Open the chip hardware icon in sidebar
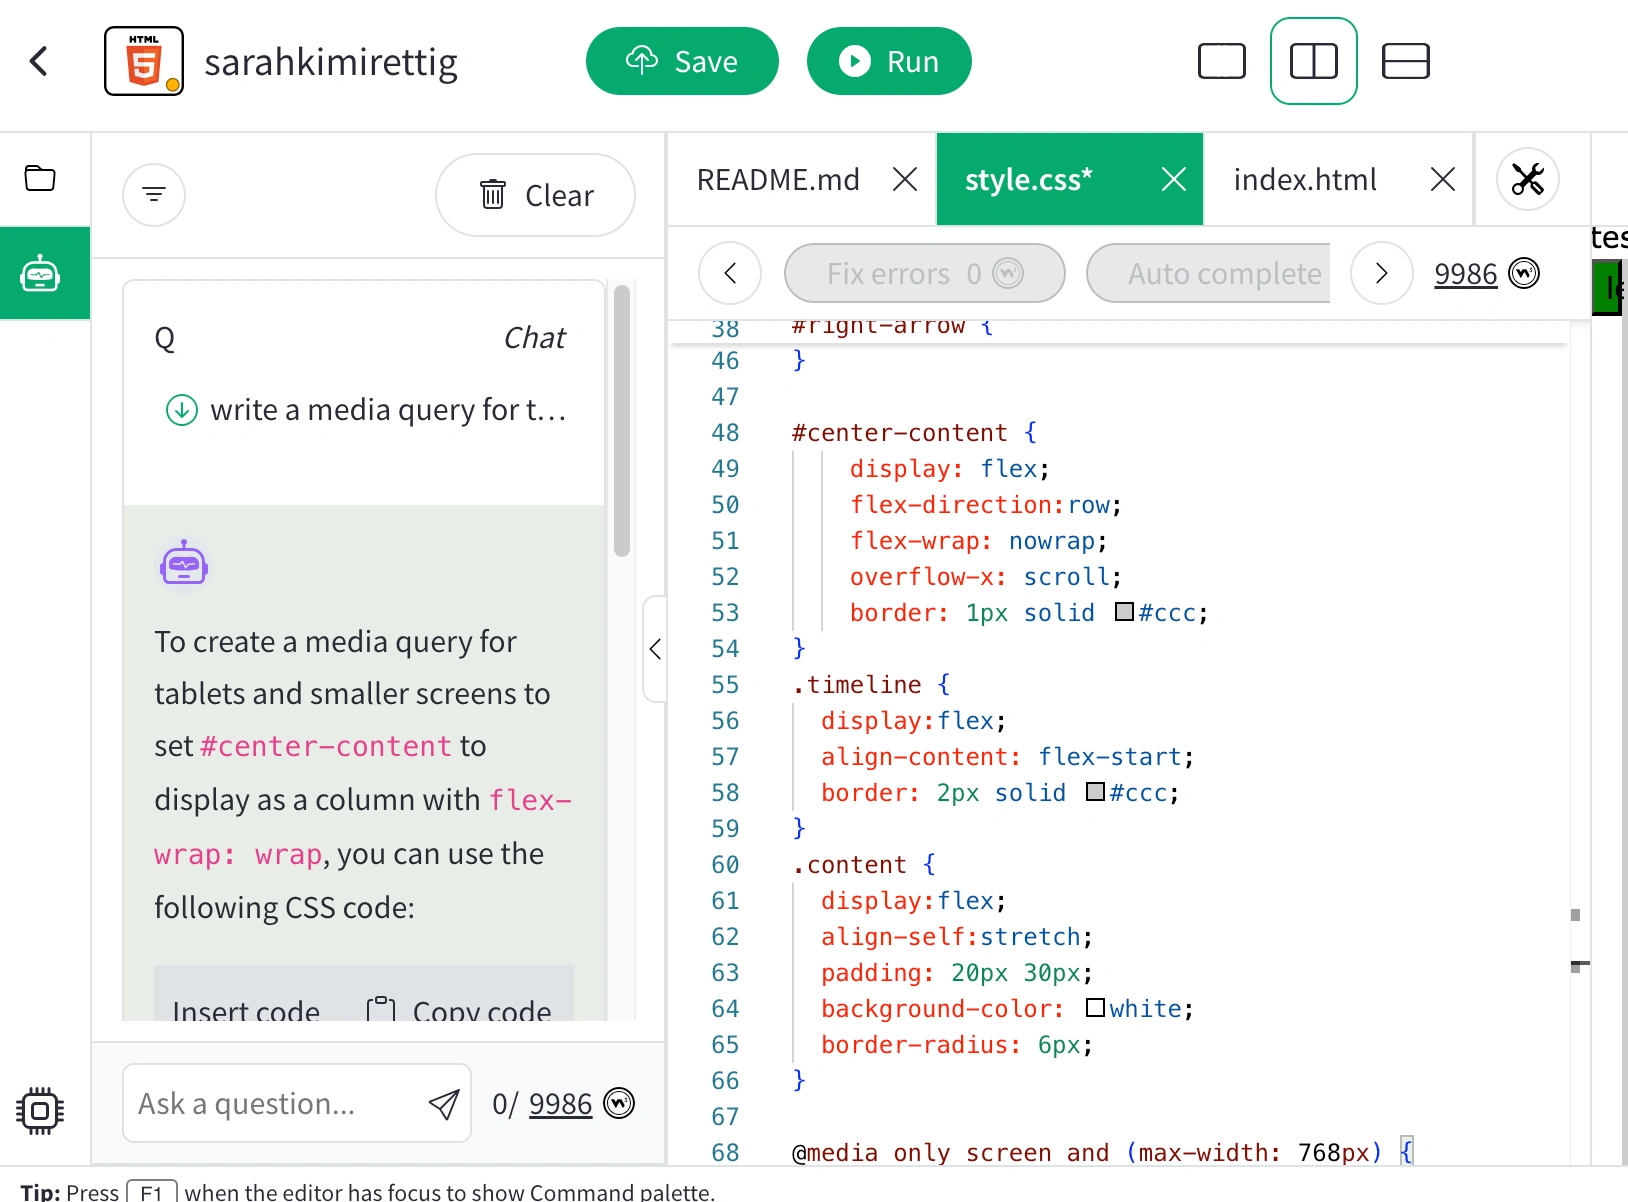 (40, 1110)
